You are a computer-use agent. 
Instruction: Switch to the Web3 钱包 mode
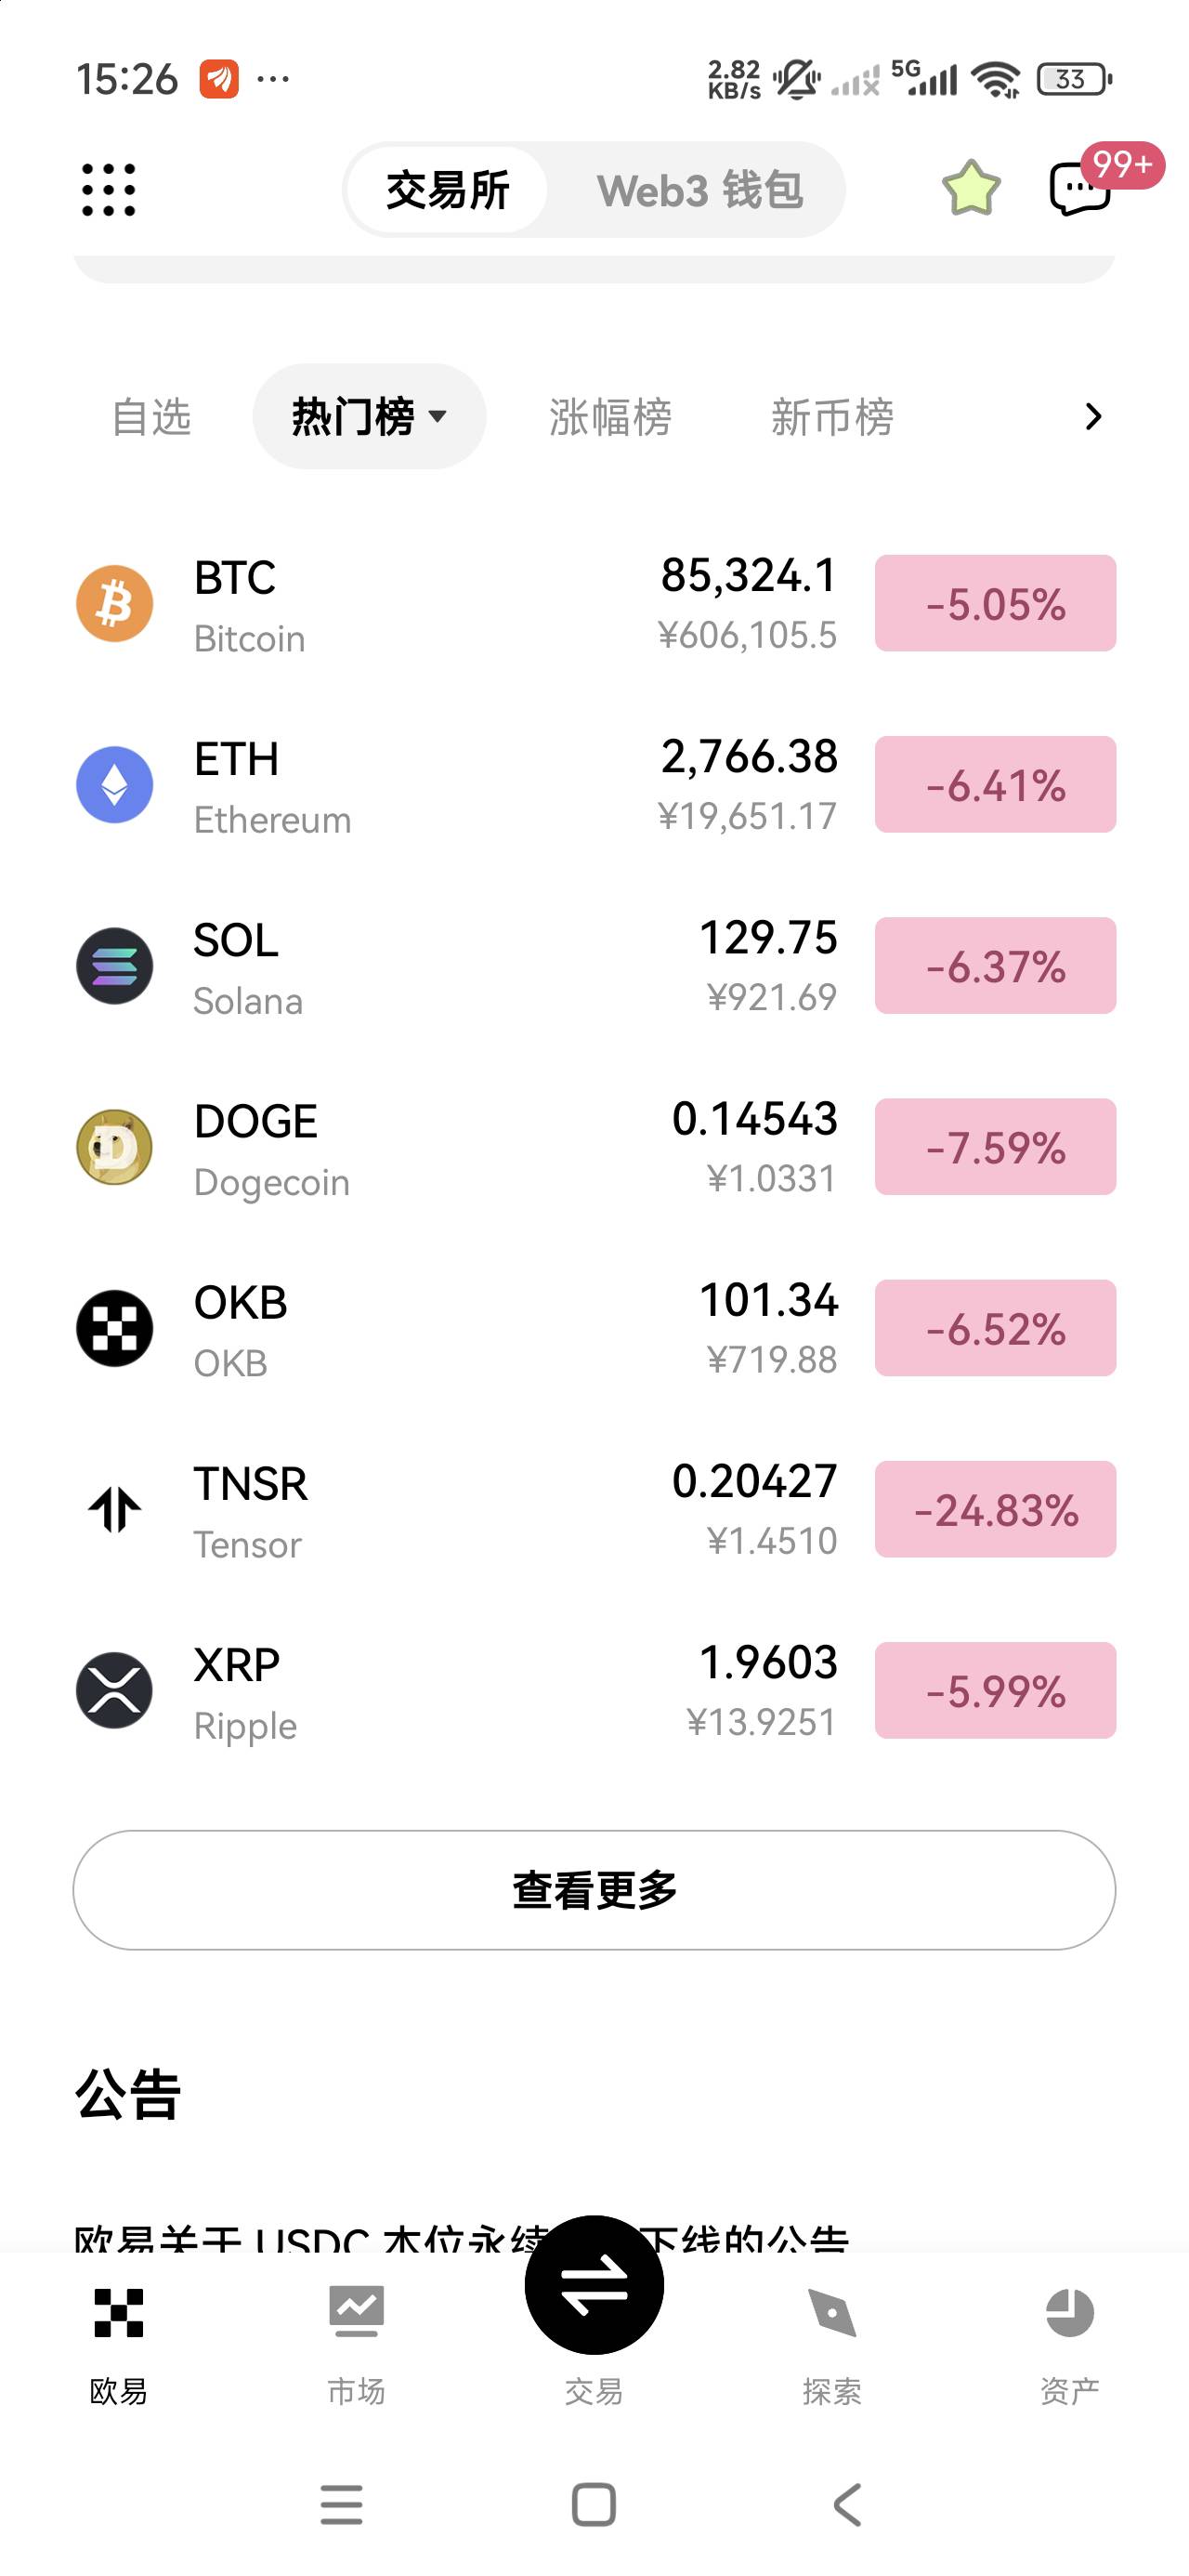coord(699,190)
